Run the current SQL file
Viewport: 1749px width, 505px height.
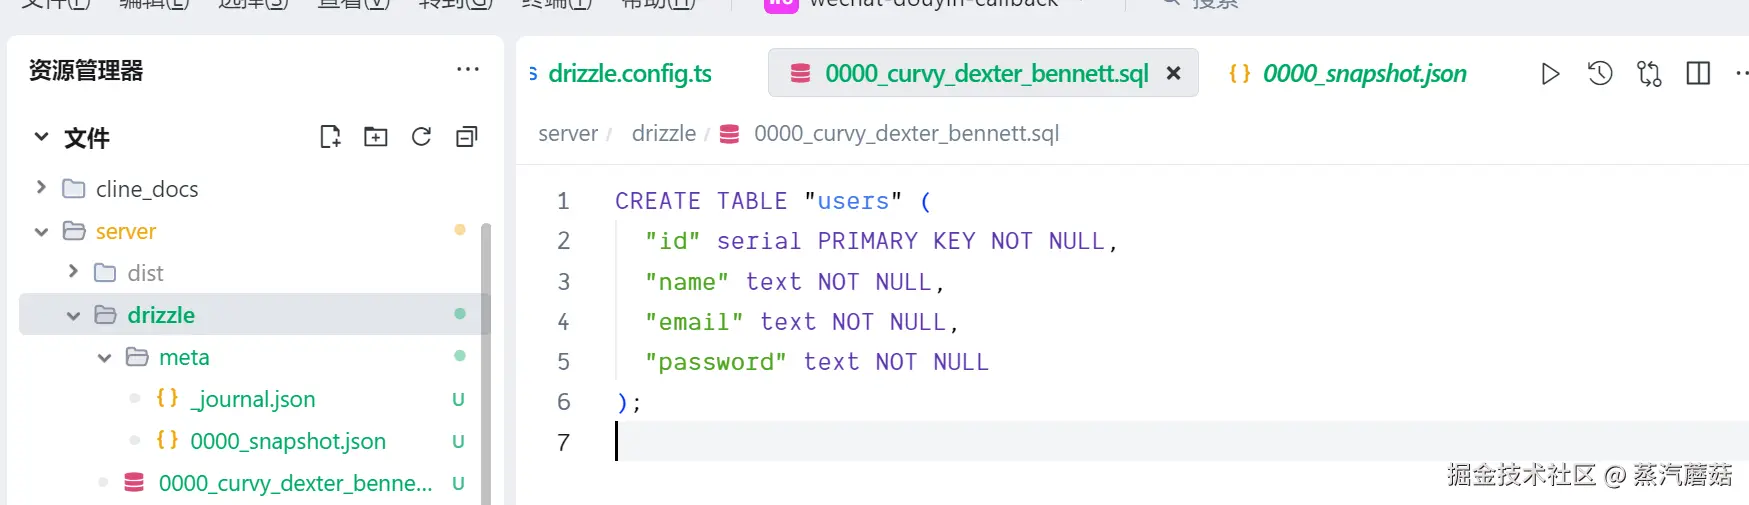click(1550, 74)
